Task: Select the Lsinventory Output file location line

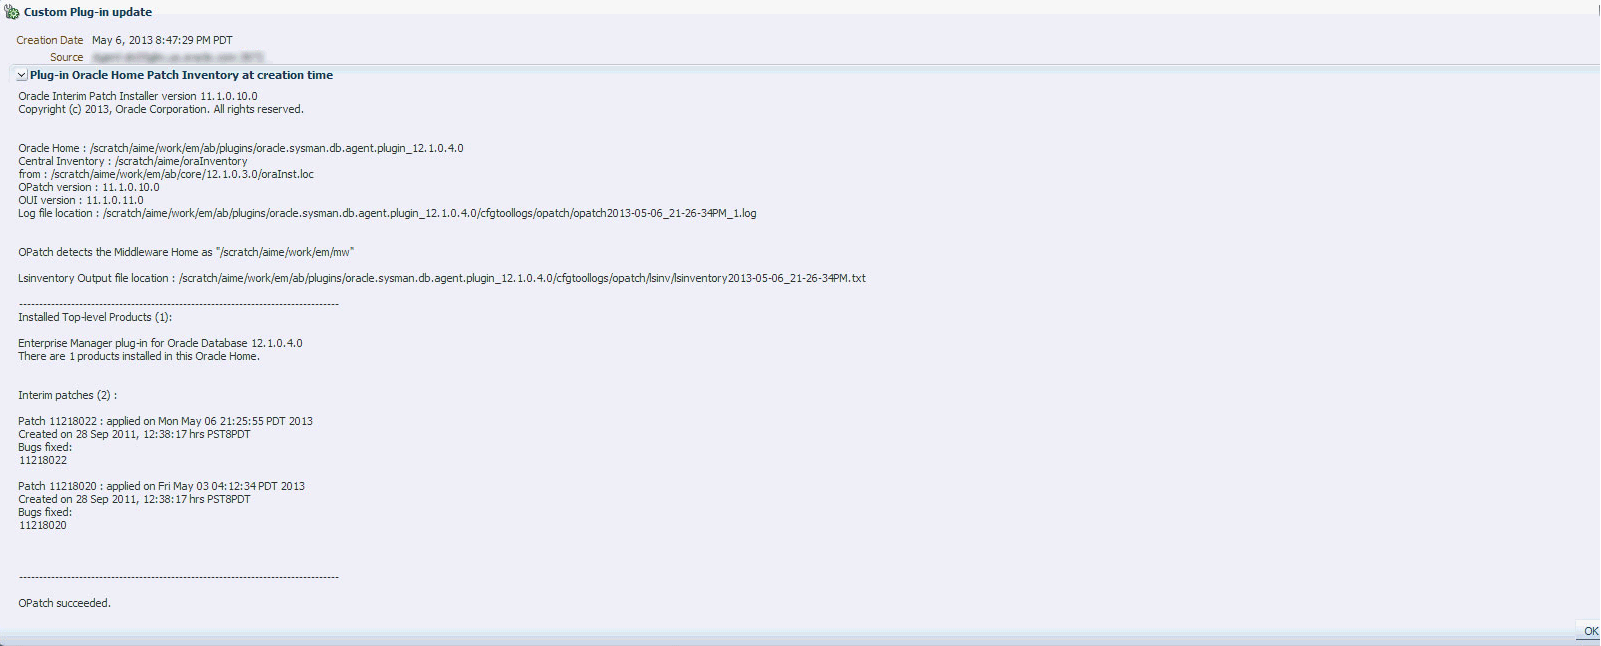Action: coord(442,278)
